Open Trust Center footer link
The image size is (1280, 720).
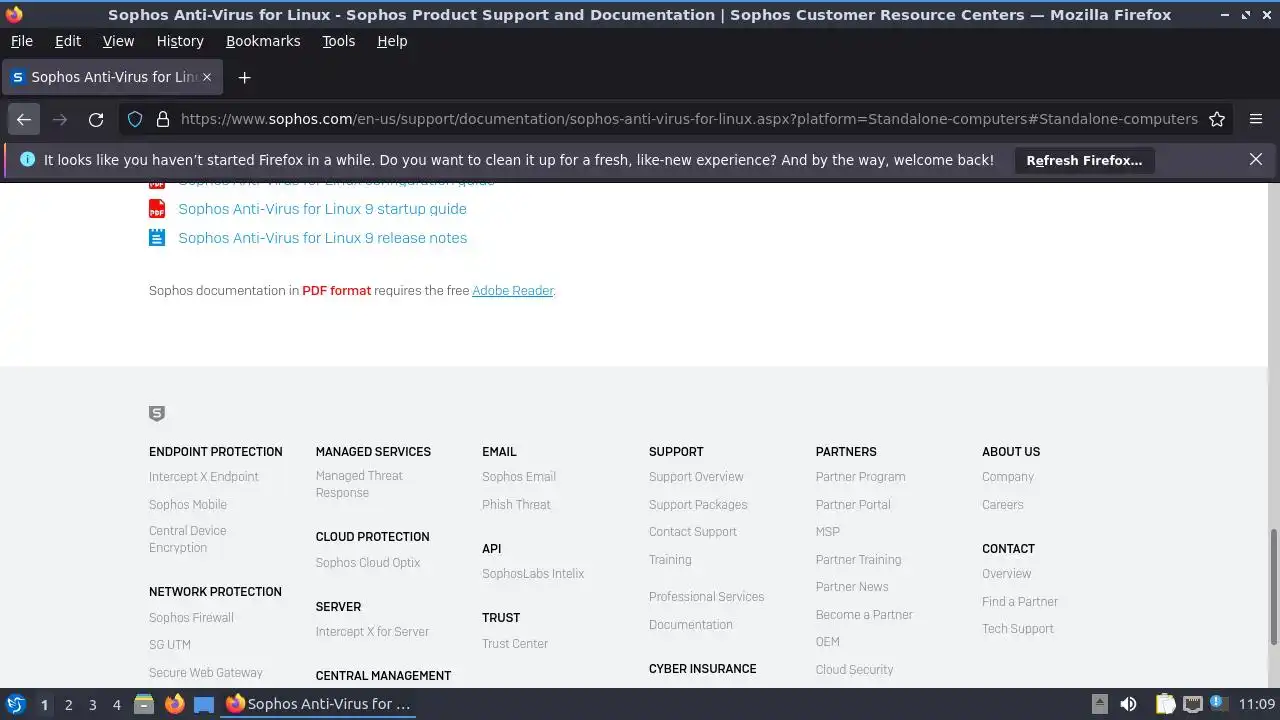pyautogui.click(x=515, y=644)
